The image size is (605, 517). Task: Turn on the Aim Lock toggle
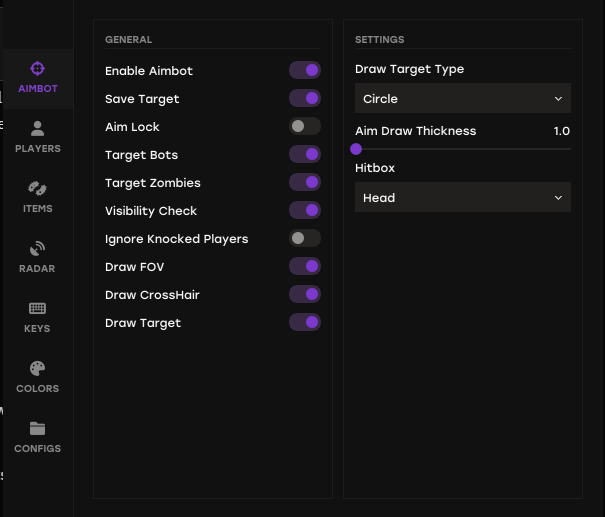click(305, 126)
